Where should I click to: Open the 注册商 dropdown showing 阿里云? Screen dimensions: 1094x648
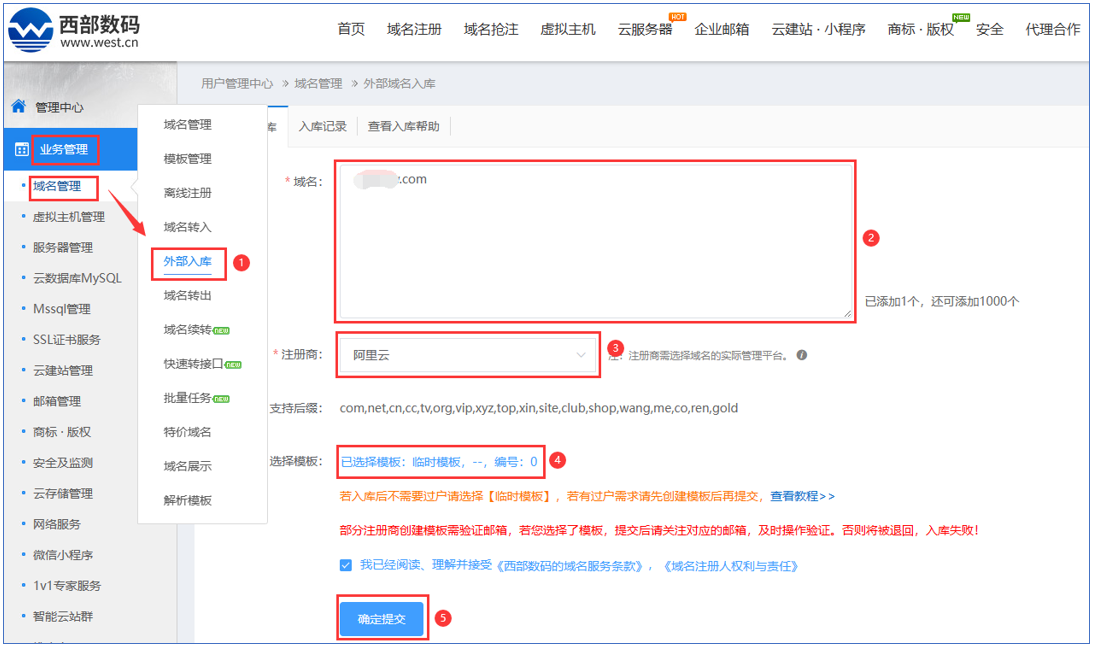468,355
